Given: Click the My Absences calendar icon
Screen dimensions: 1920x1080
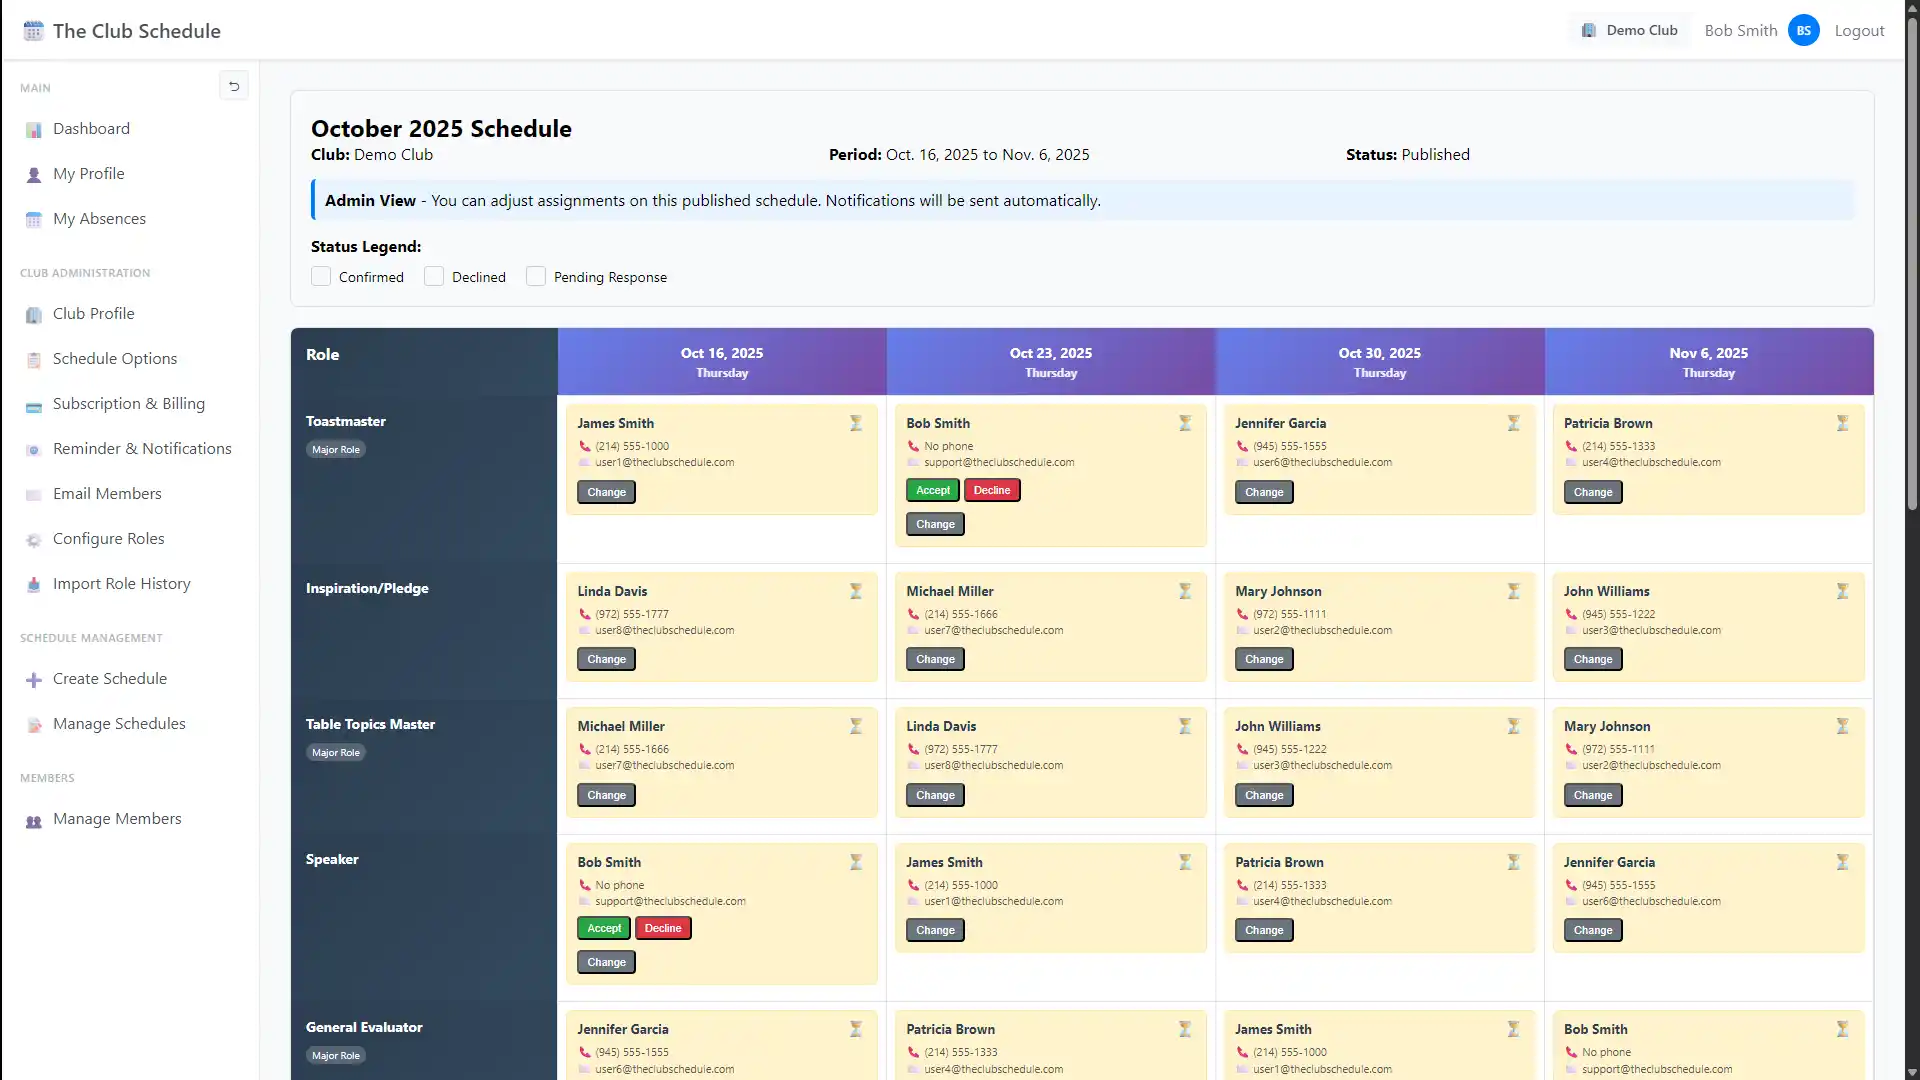Looking at the screenshot, I should pos(34,220).
